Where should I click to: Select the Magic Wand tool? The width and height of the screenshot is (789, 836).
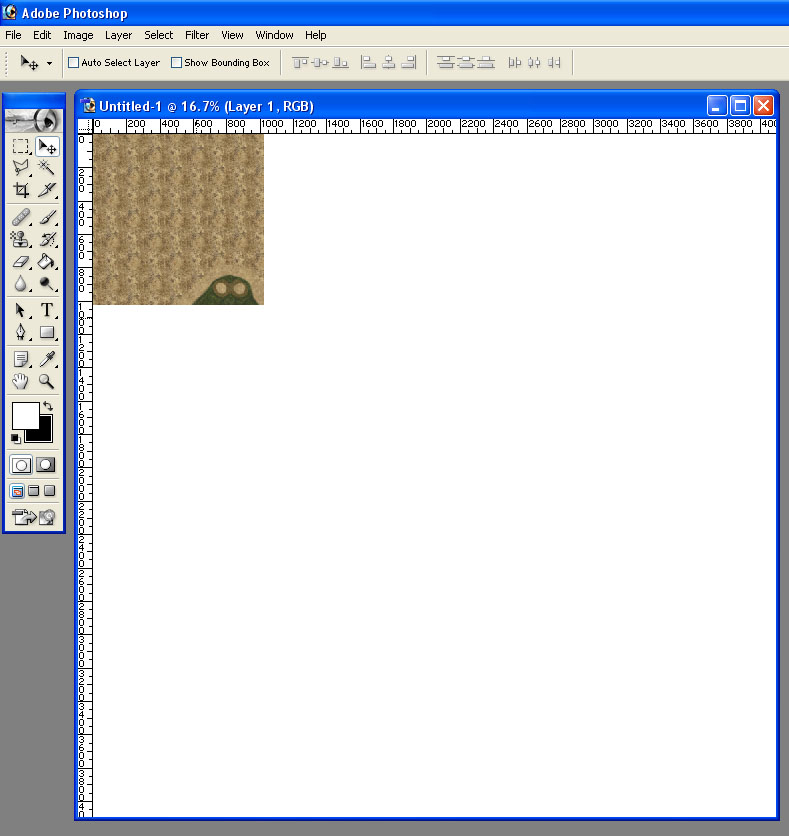pos(47,168)
